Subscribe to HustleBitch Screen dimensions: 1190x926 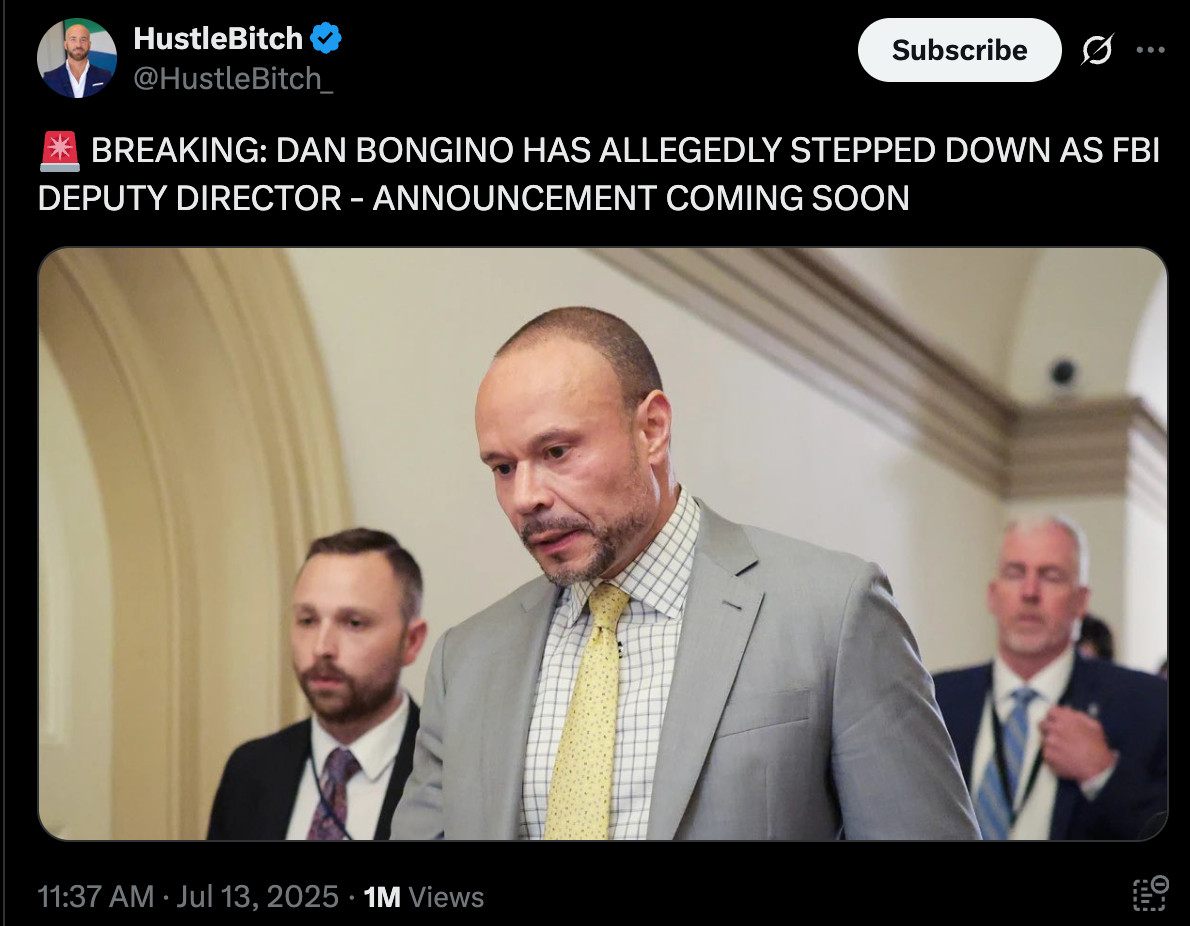pos(959,50)
